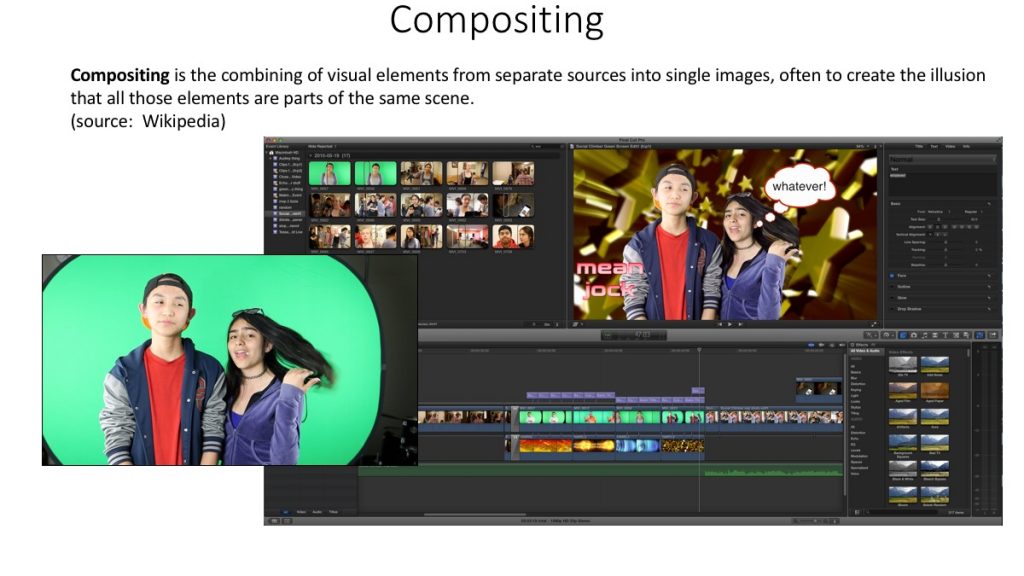Expand the Face section arrow
Screen dimensions: 1024x576
[x=989, y=276]
